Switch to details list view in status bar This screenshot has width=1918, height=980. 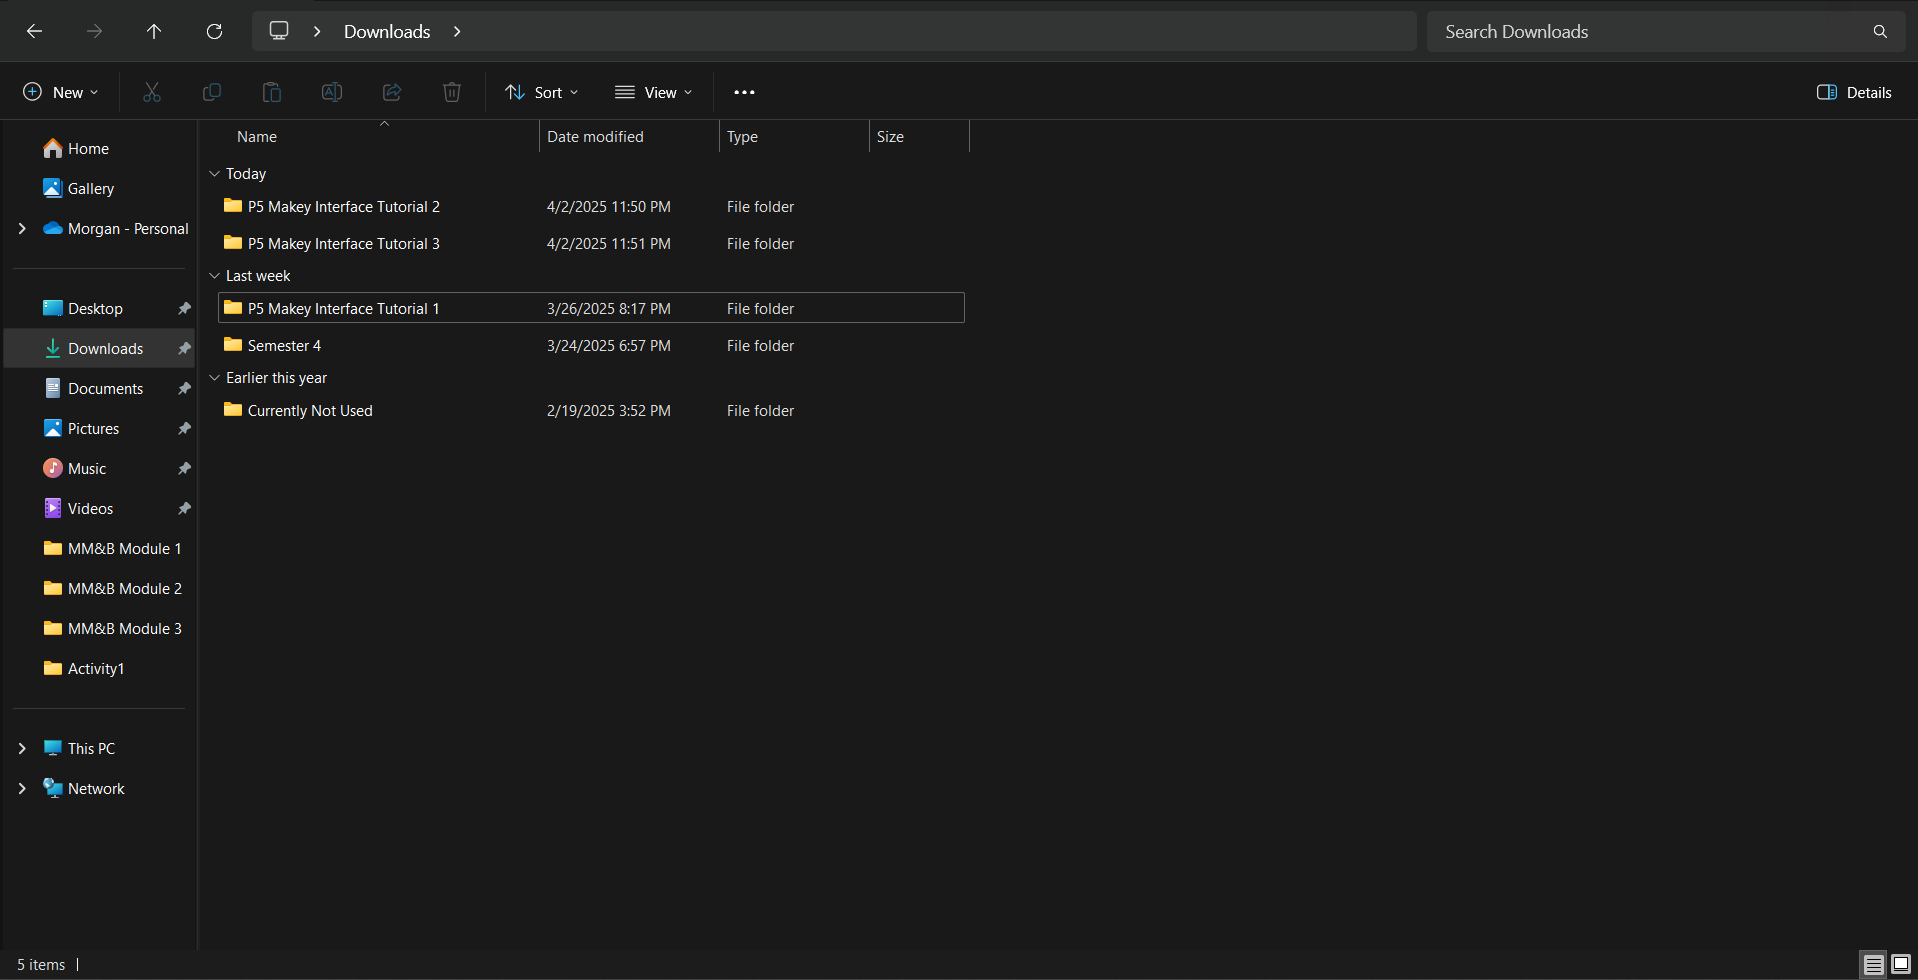[x=1873, y=964]
